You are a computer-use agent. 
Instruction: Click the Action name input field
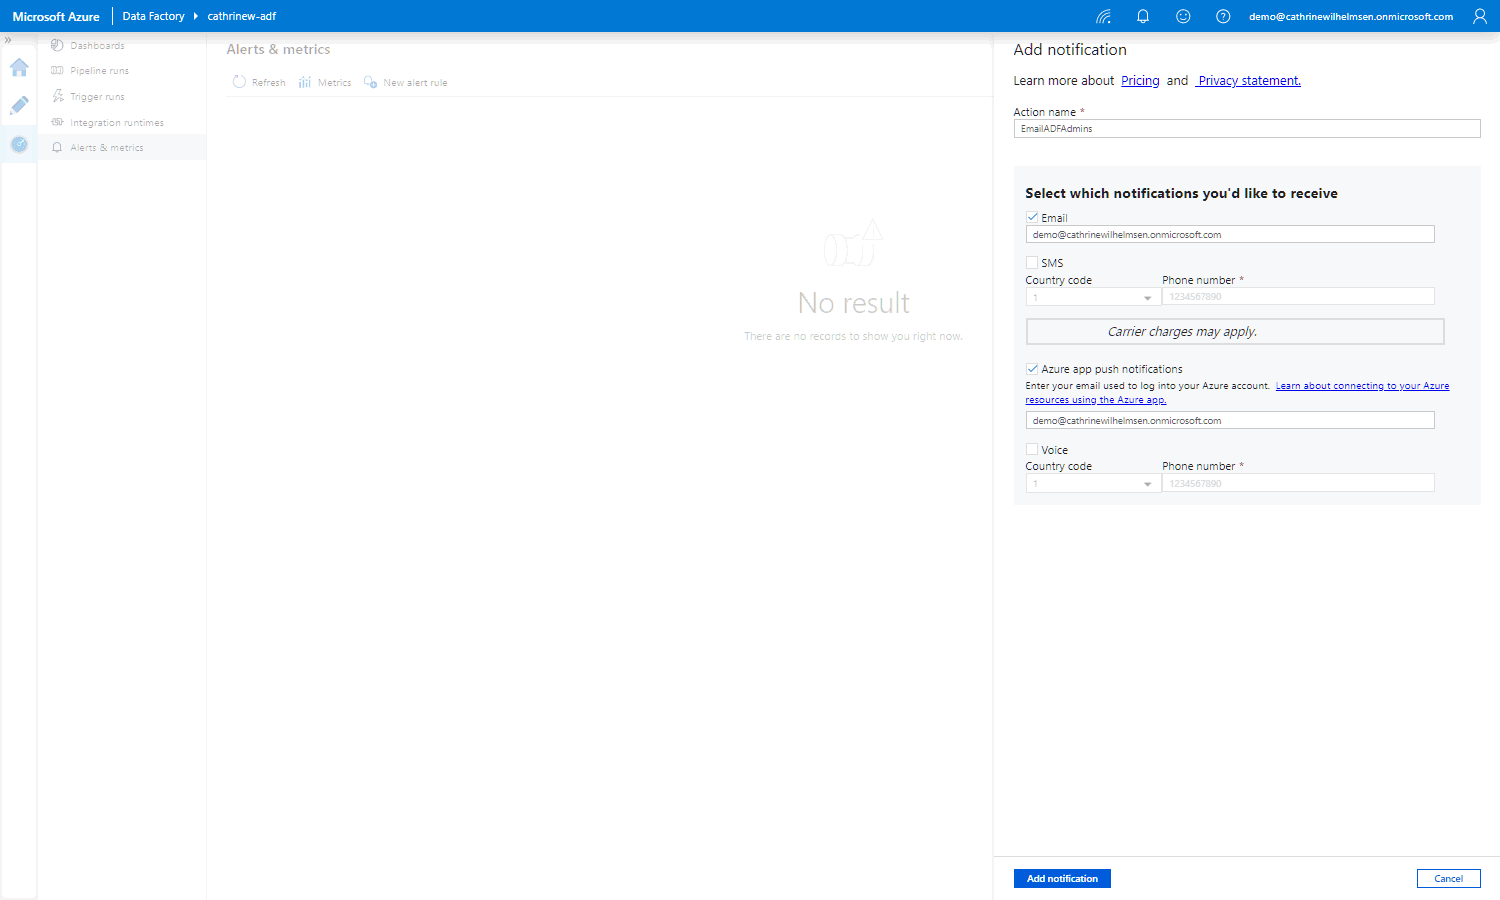(1246, 129)
